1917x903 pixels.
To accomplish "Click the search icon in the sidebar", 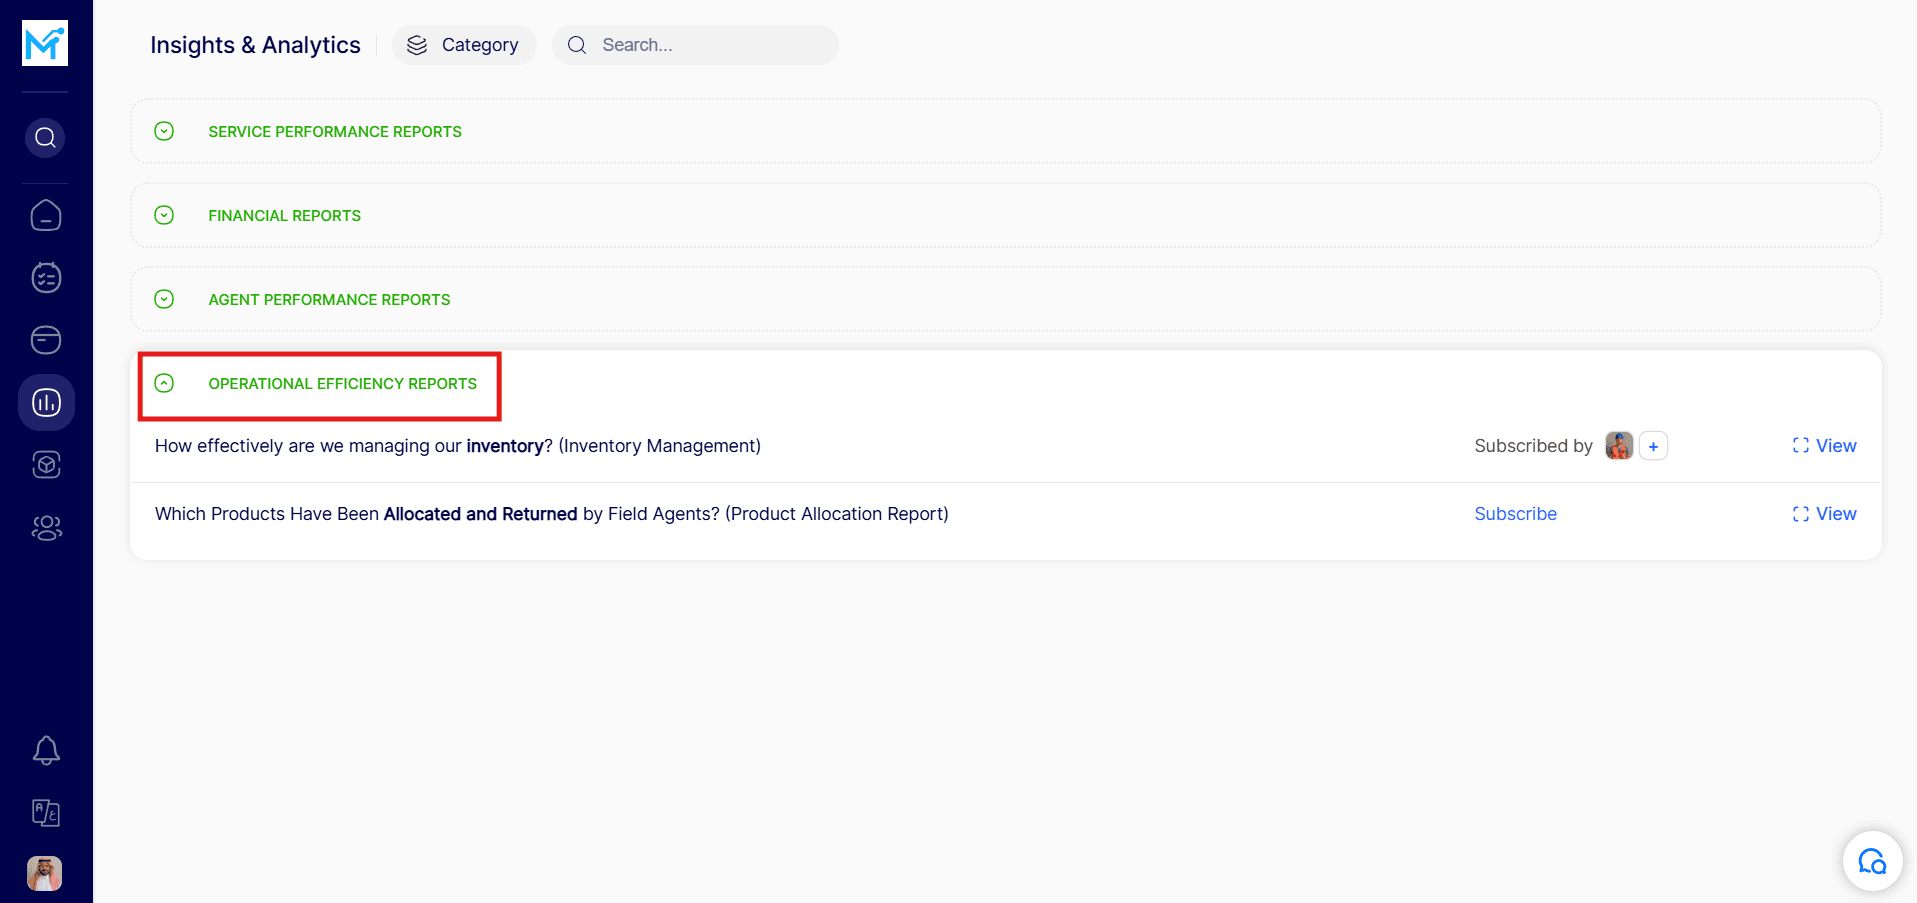I will [x=45, y=138].
